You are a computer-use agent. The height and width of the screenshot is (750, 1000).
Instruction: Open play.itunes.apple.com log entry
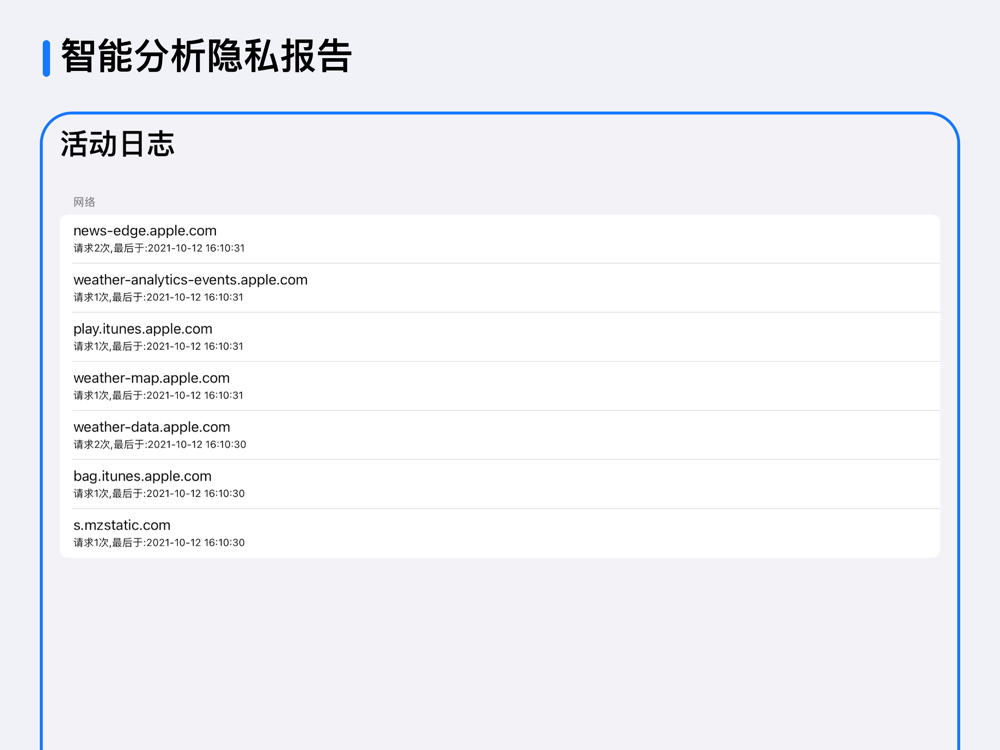(500, 337)
